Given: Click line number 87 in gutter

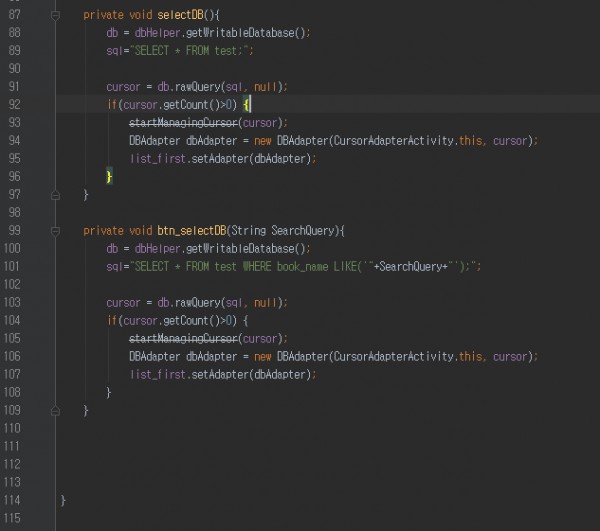Looking at the screenshot, I should coord(14,15).
